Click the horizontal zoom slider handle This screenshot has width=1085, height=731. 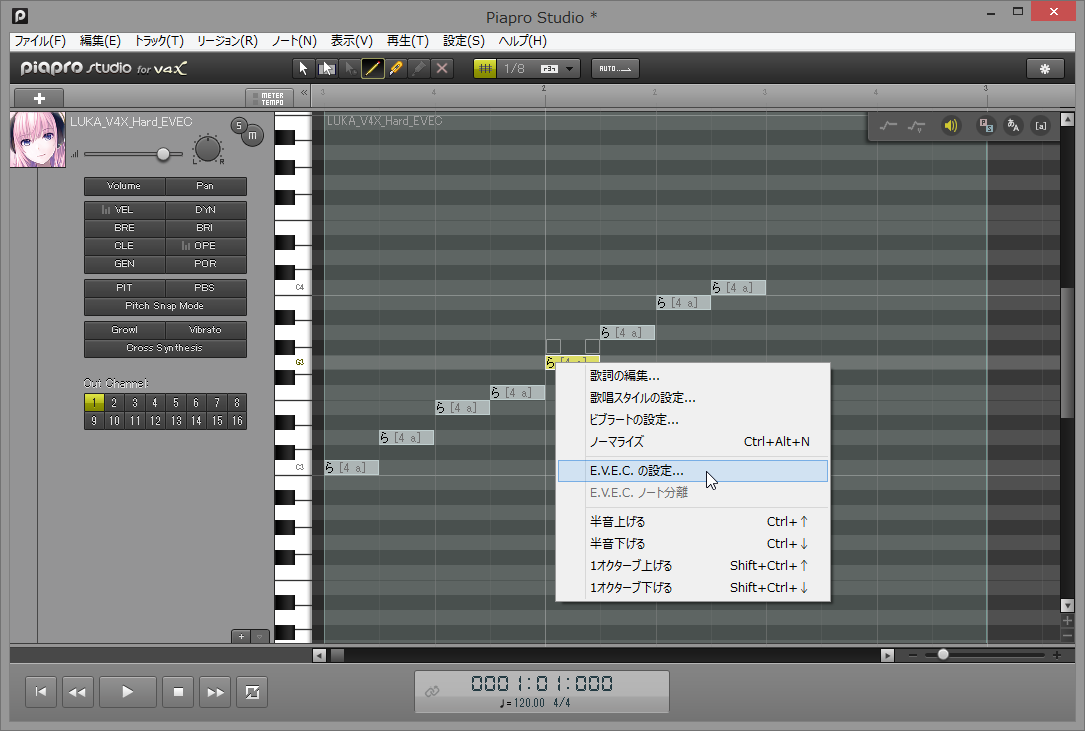click(942, 654)
